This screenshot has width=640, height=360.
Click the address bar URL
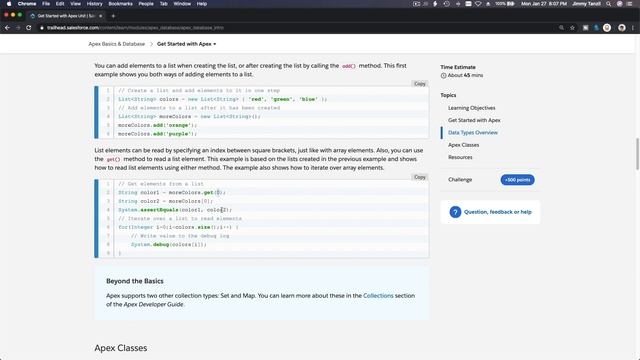(x=135, y=28)
